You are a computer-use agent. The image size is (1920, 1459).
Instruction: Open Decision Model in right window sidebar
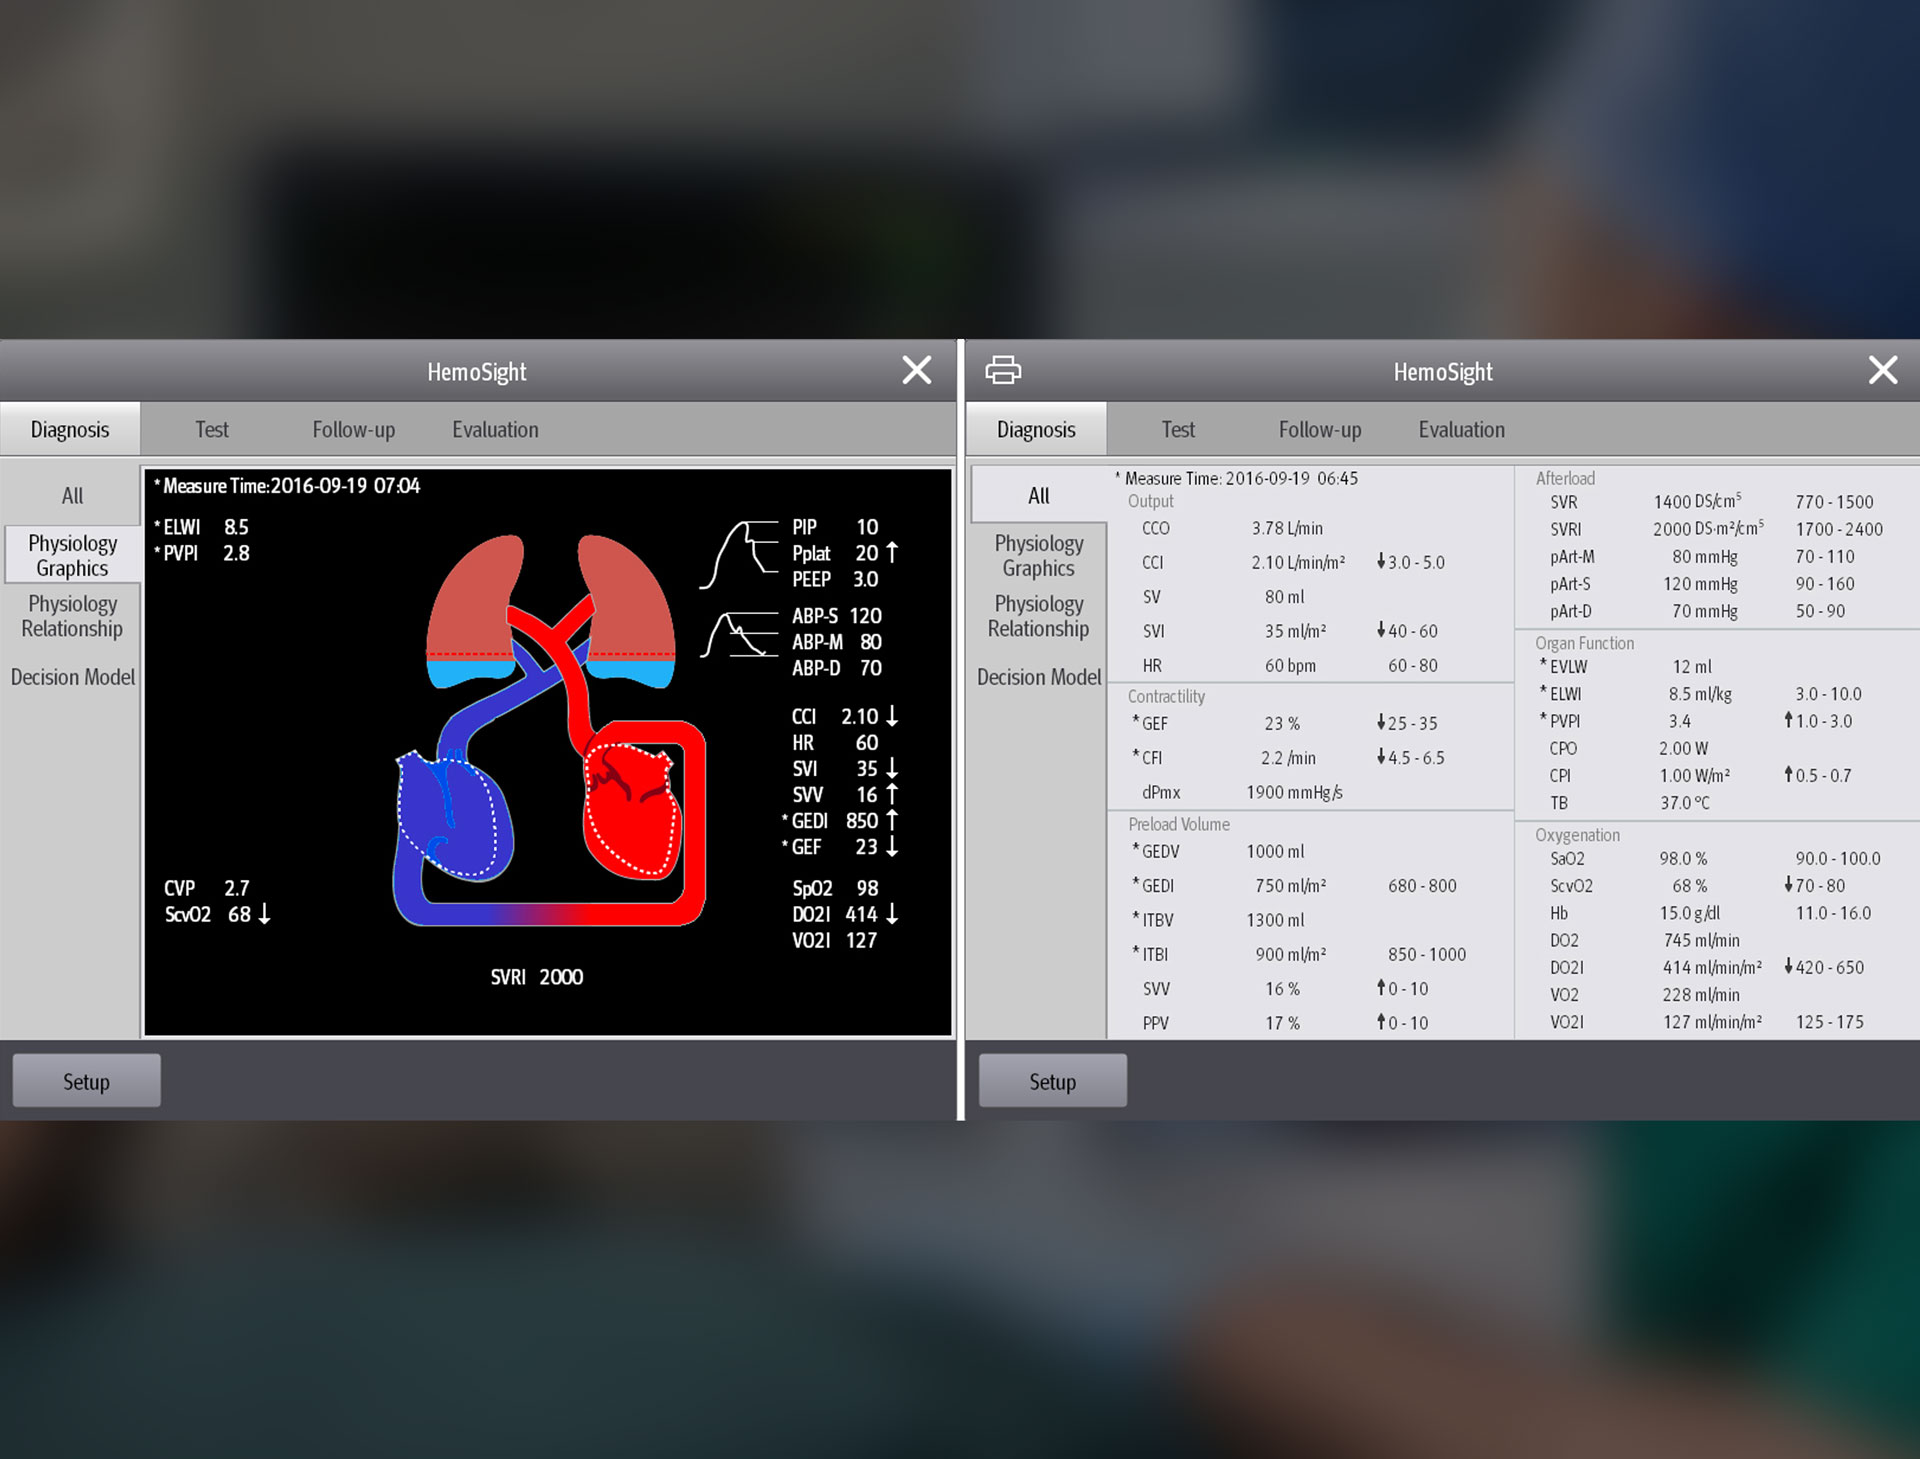pos(1038,677)
